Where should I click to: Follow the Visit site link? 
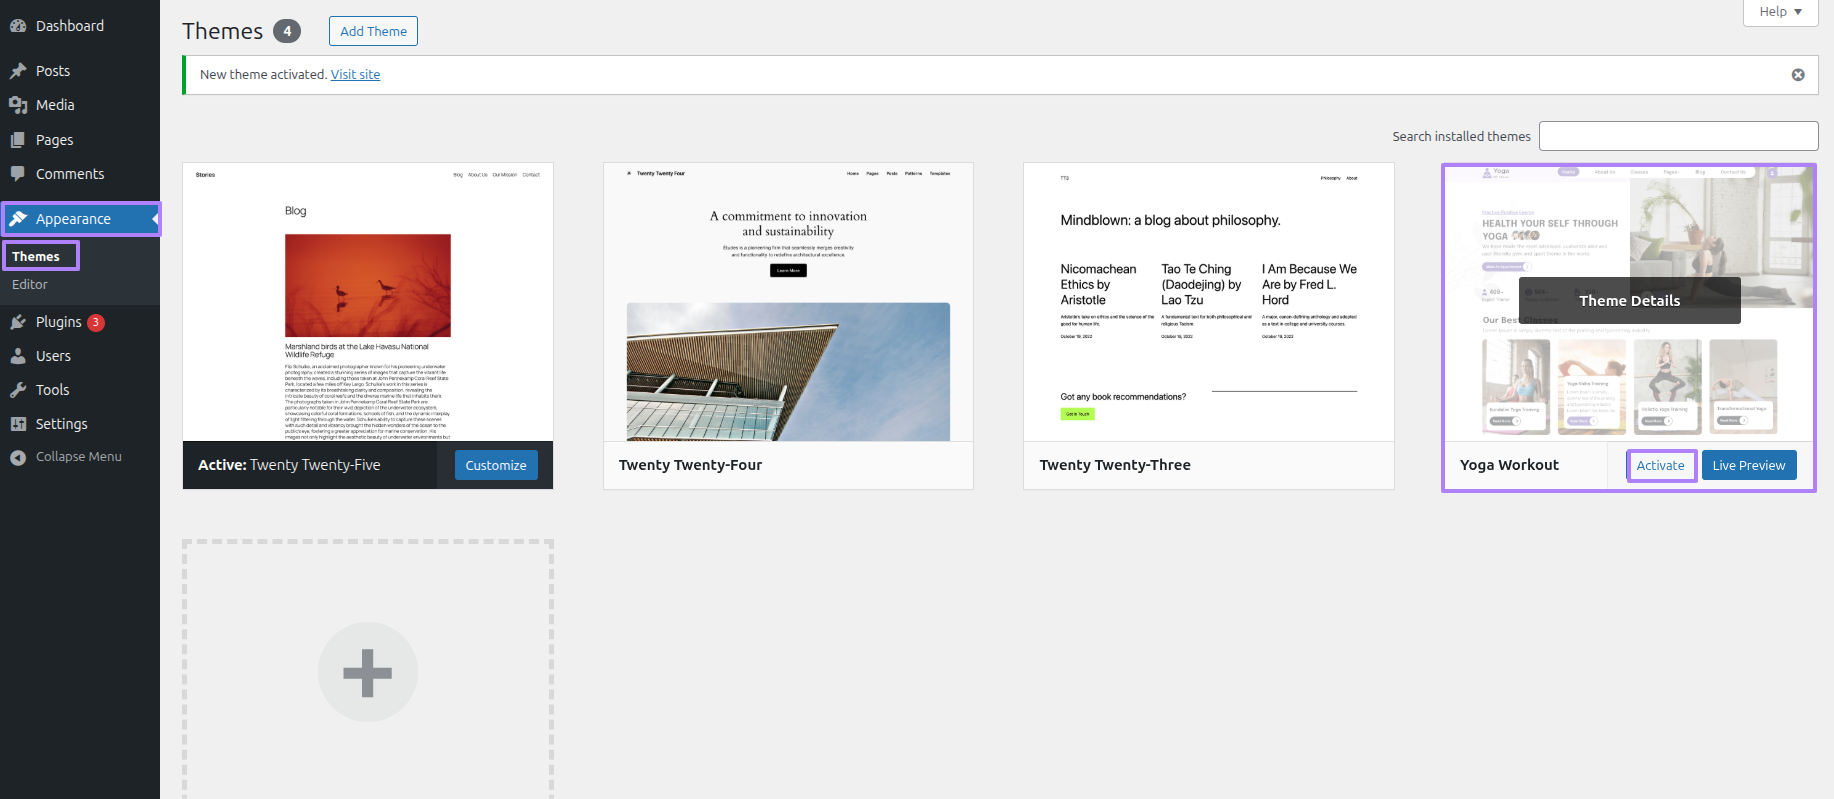[355, 75]
